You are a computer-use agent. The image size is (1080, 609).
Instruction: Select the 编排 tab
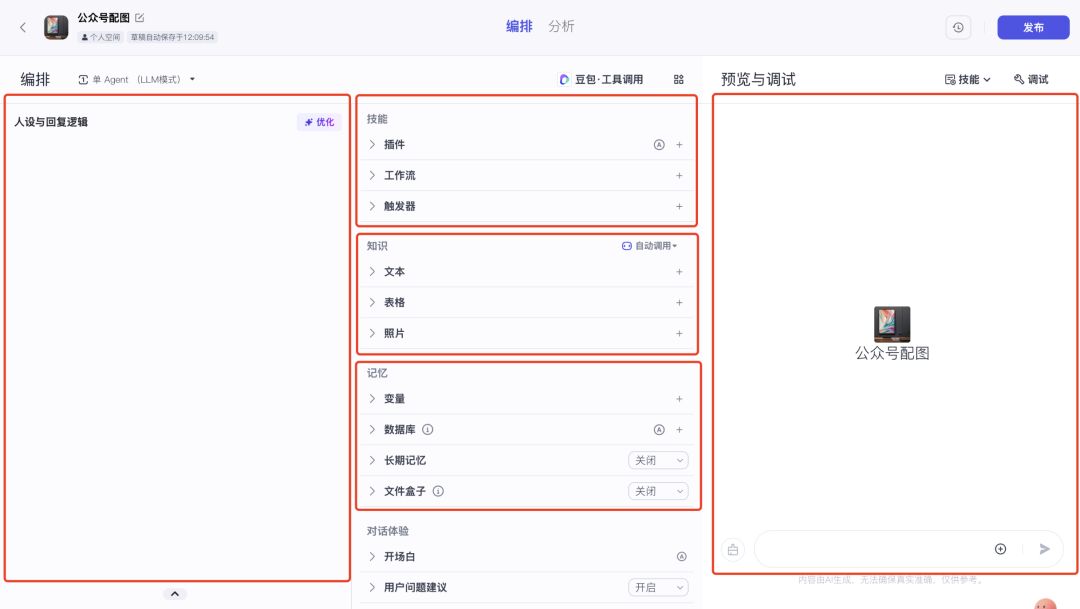tap(519, 27)
